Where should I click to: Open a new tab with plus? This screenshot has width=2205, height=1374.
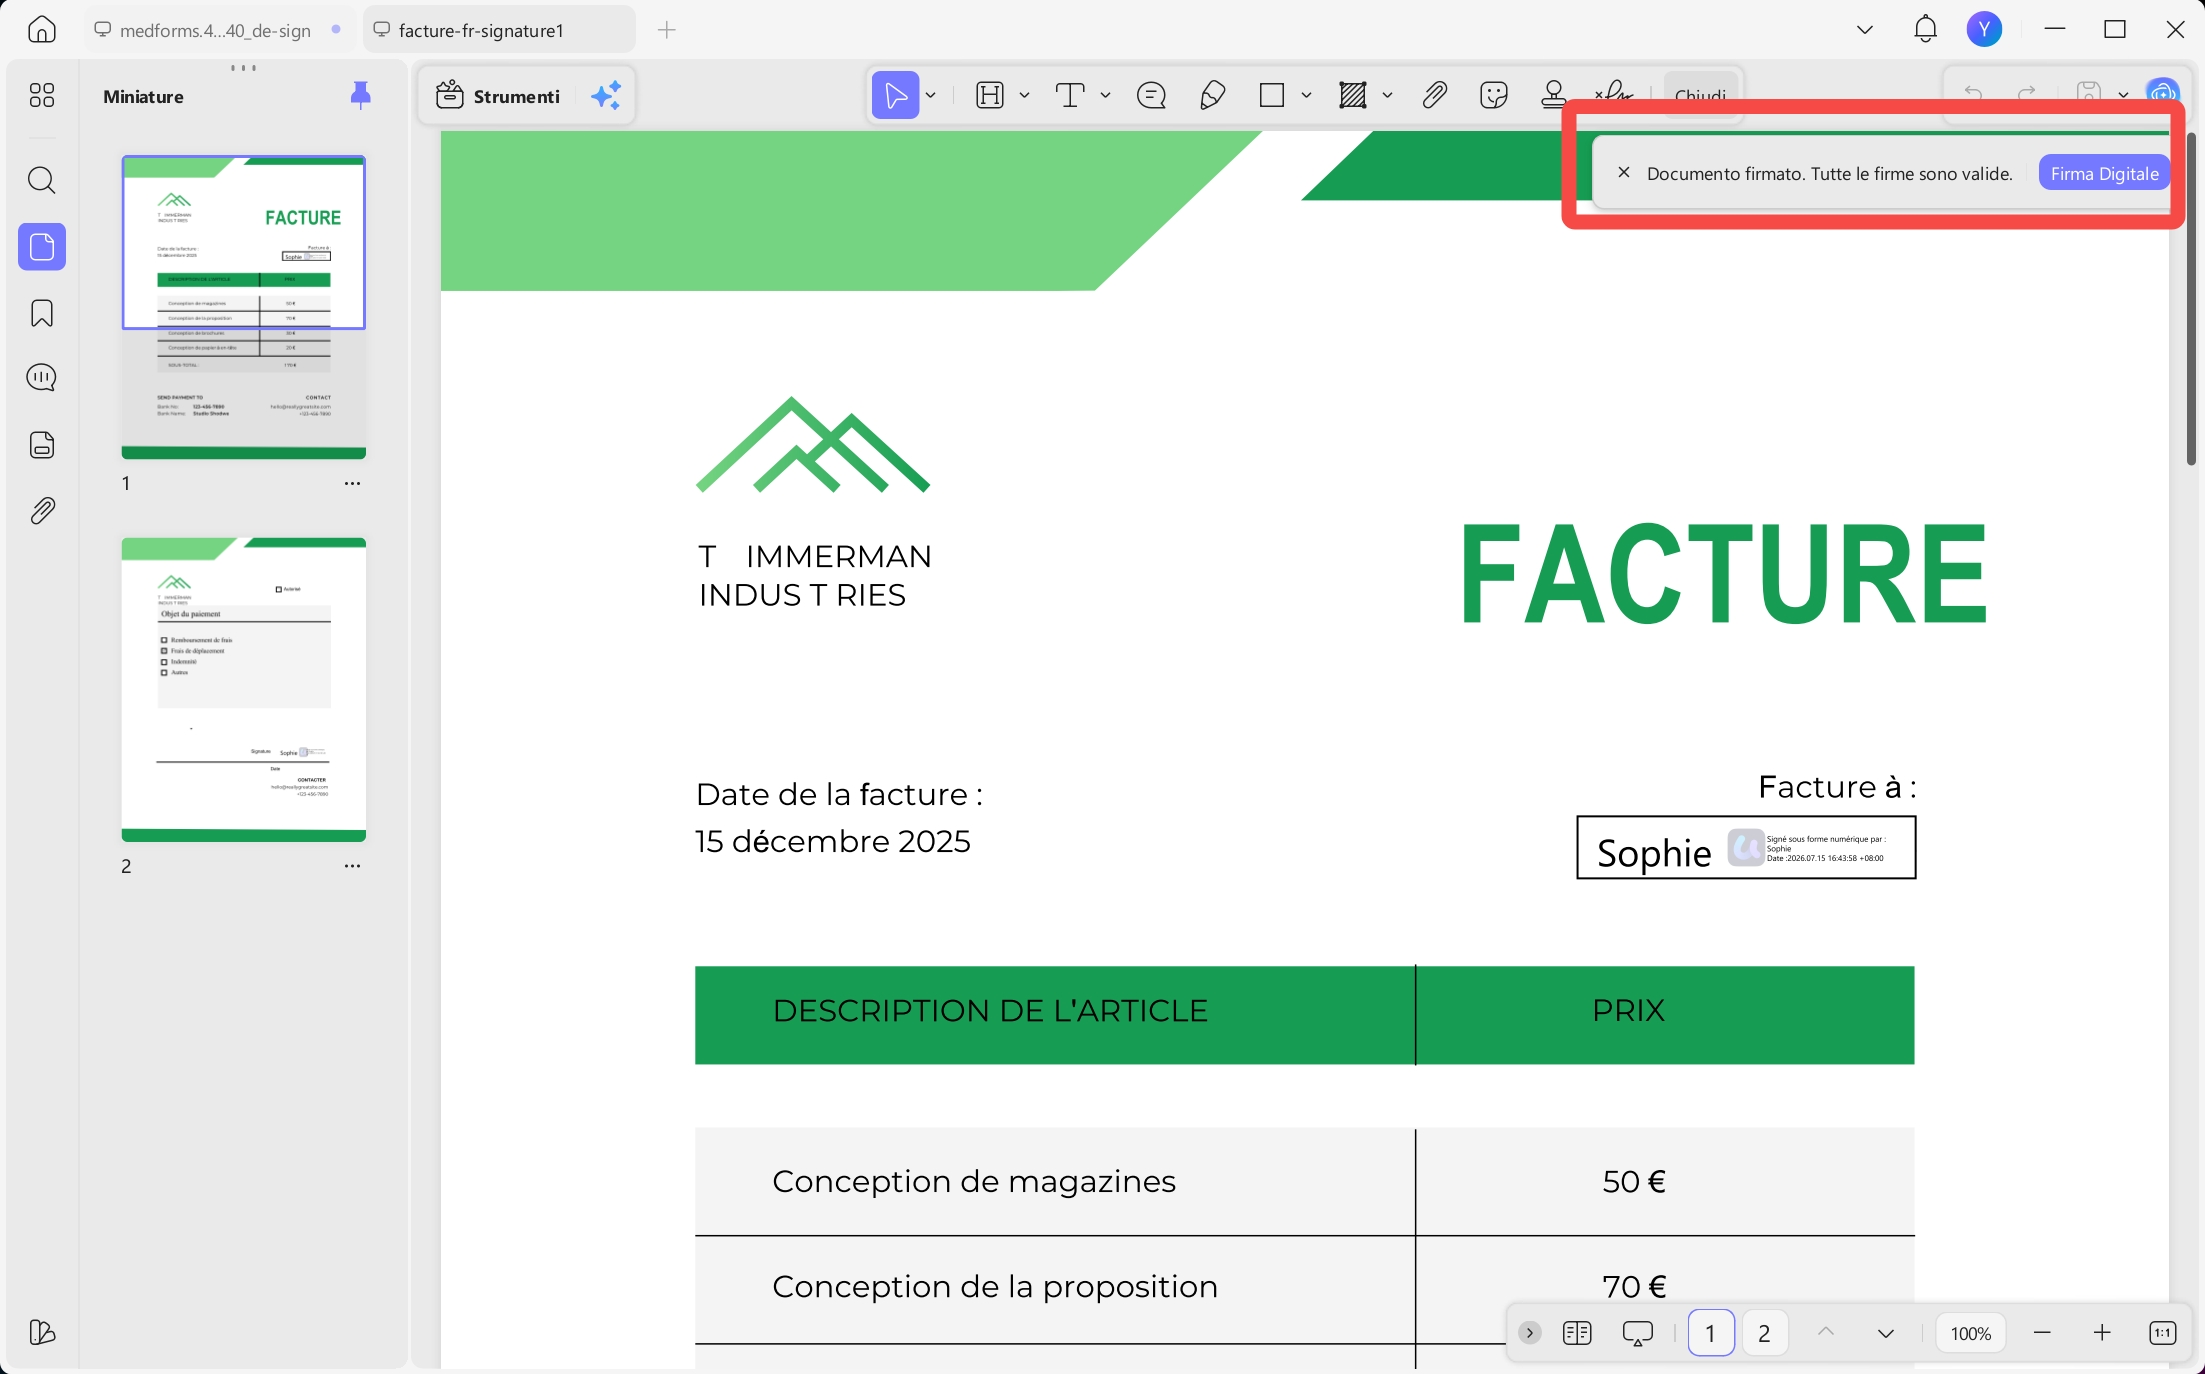[667, 30]
